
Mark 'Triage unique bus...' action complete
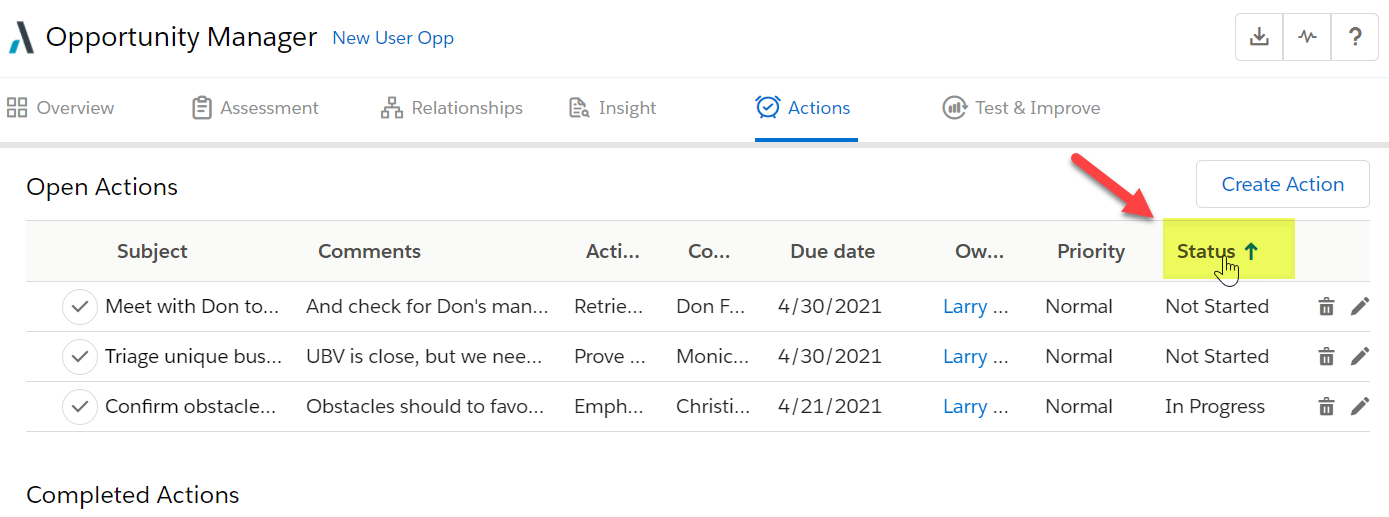[x=80, y=357]
